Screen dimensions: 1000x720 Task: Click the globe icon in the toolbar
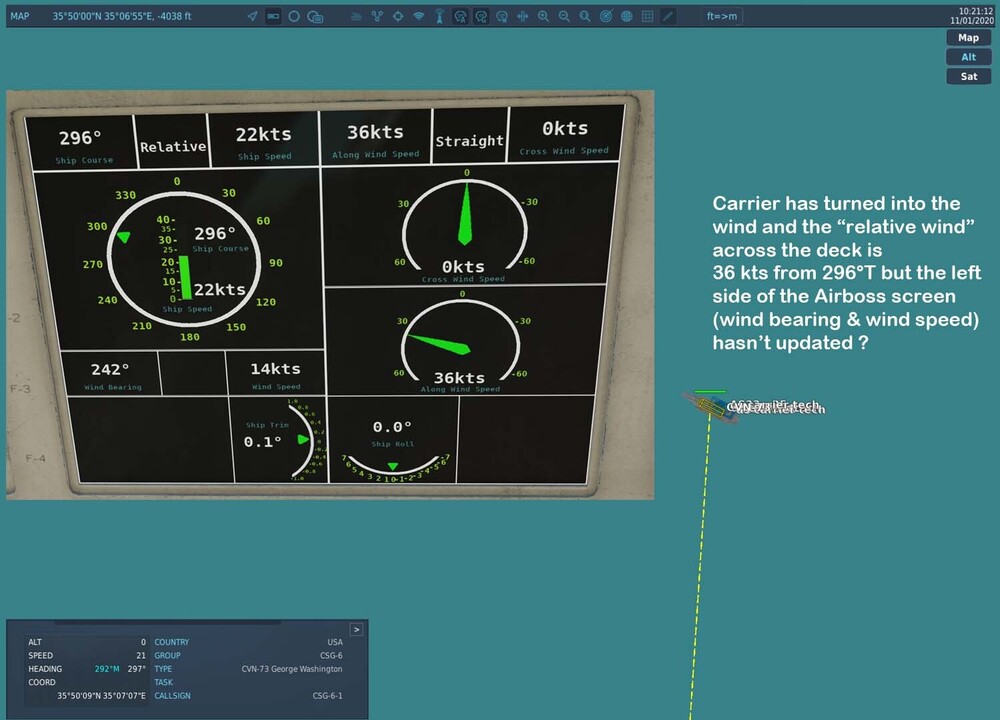point(627,16)
